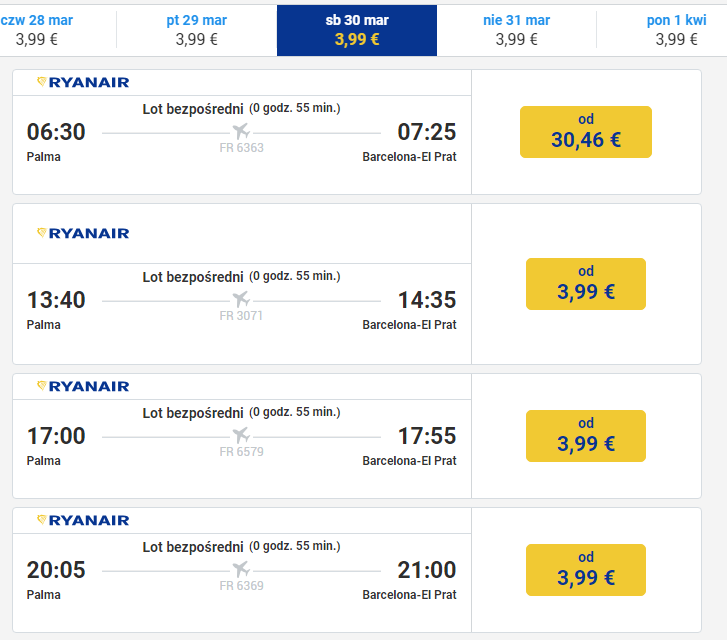This screenshot has width=727, height=640.
Task: Click the 21:00 Barcelona-El Prat arrival time
Action: click(427, 570)
